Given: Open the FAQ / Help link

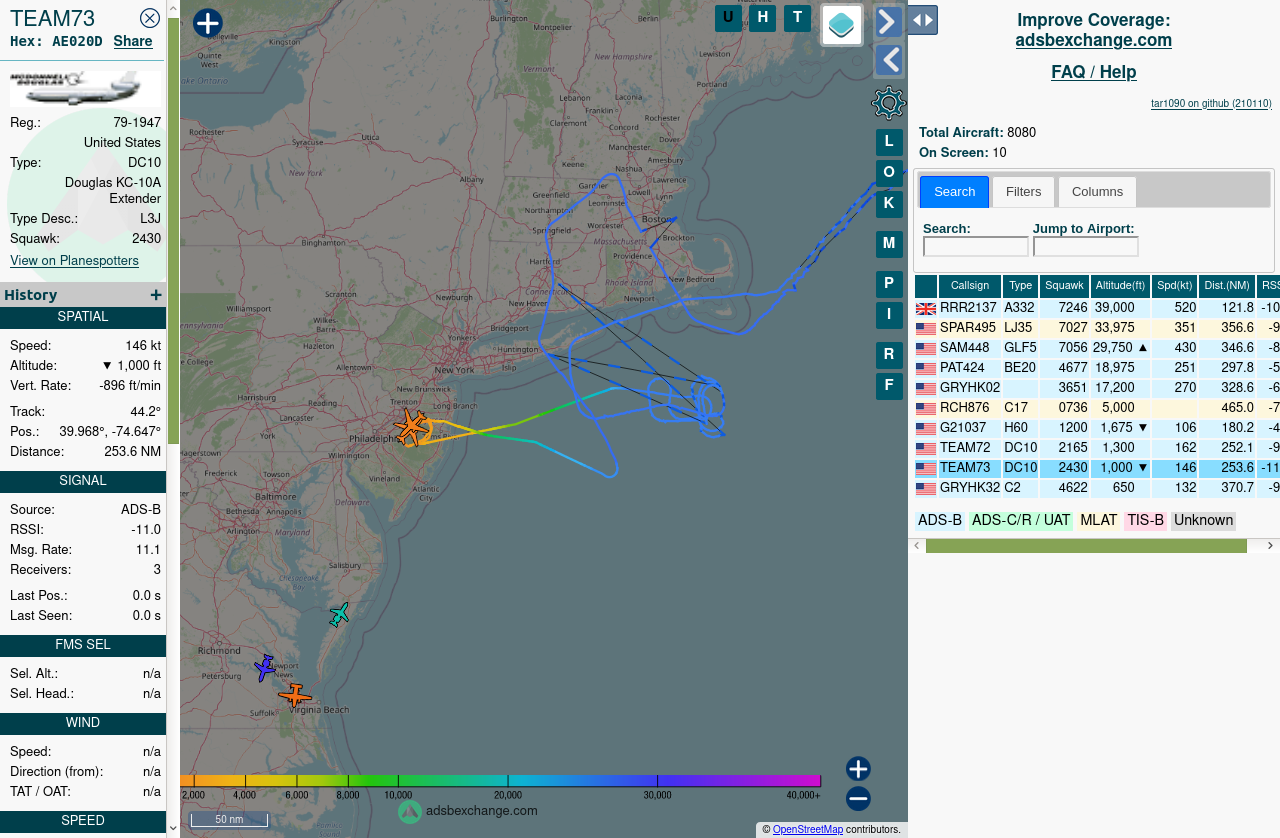Looking at the screenshot, I should (1094, 72).
